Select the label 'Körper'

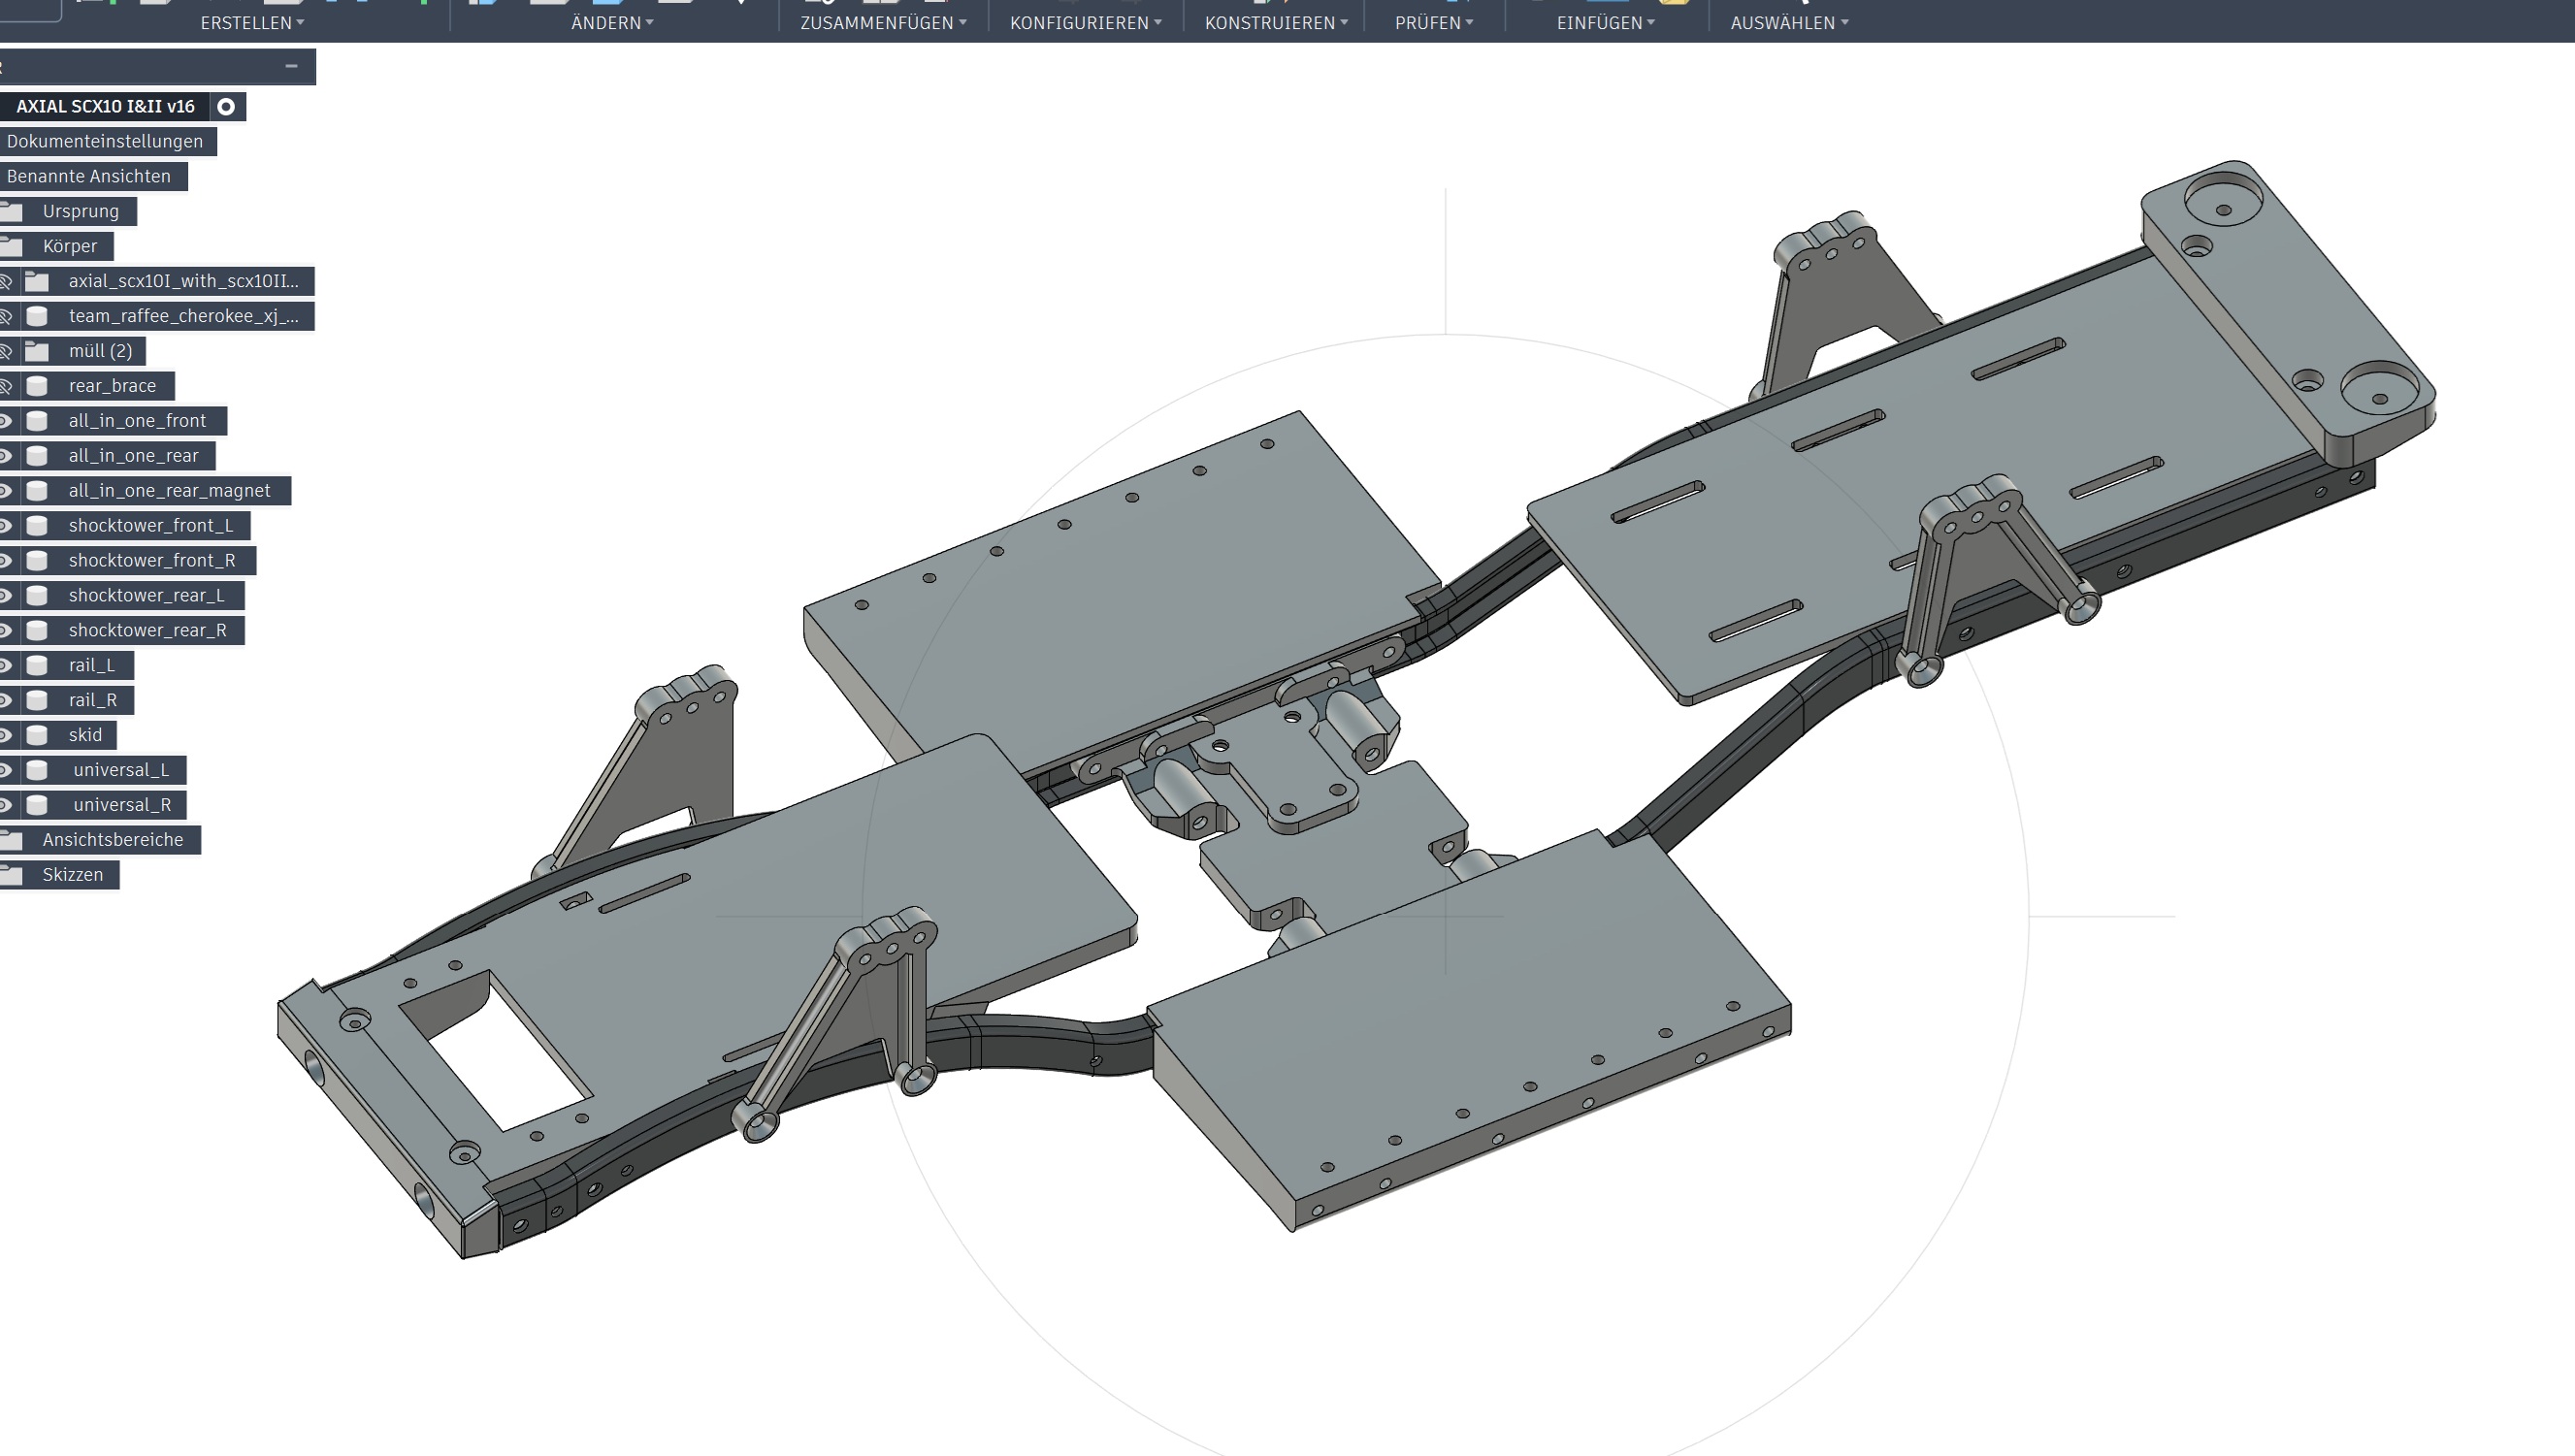coord(70,246)
